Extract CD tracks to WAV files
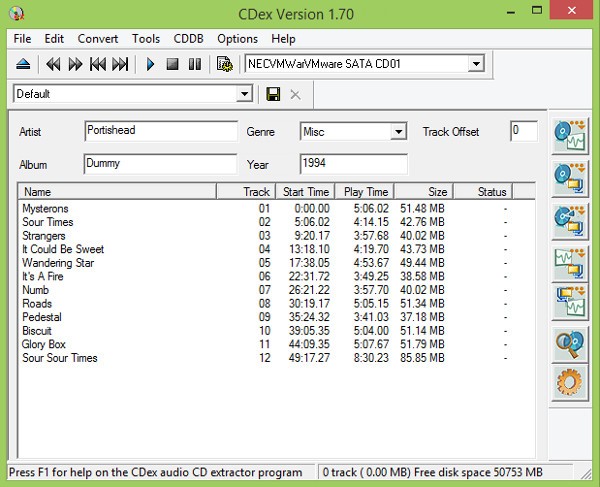The width and height of the screenshot is (600, 487). (x=570, y=135)
